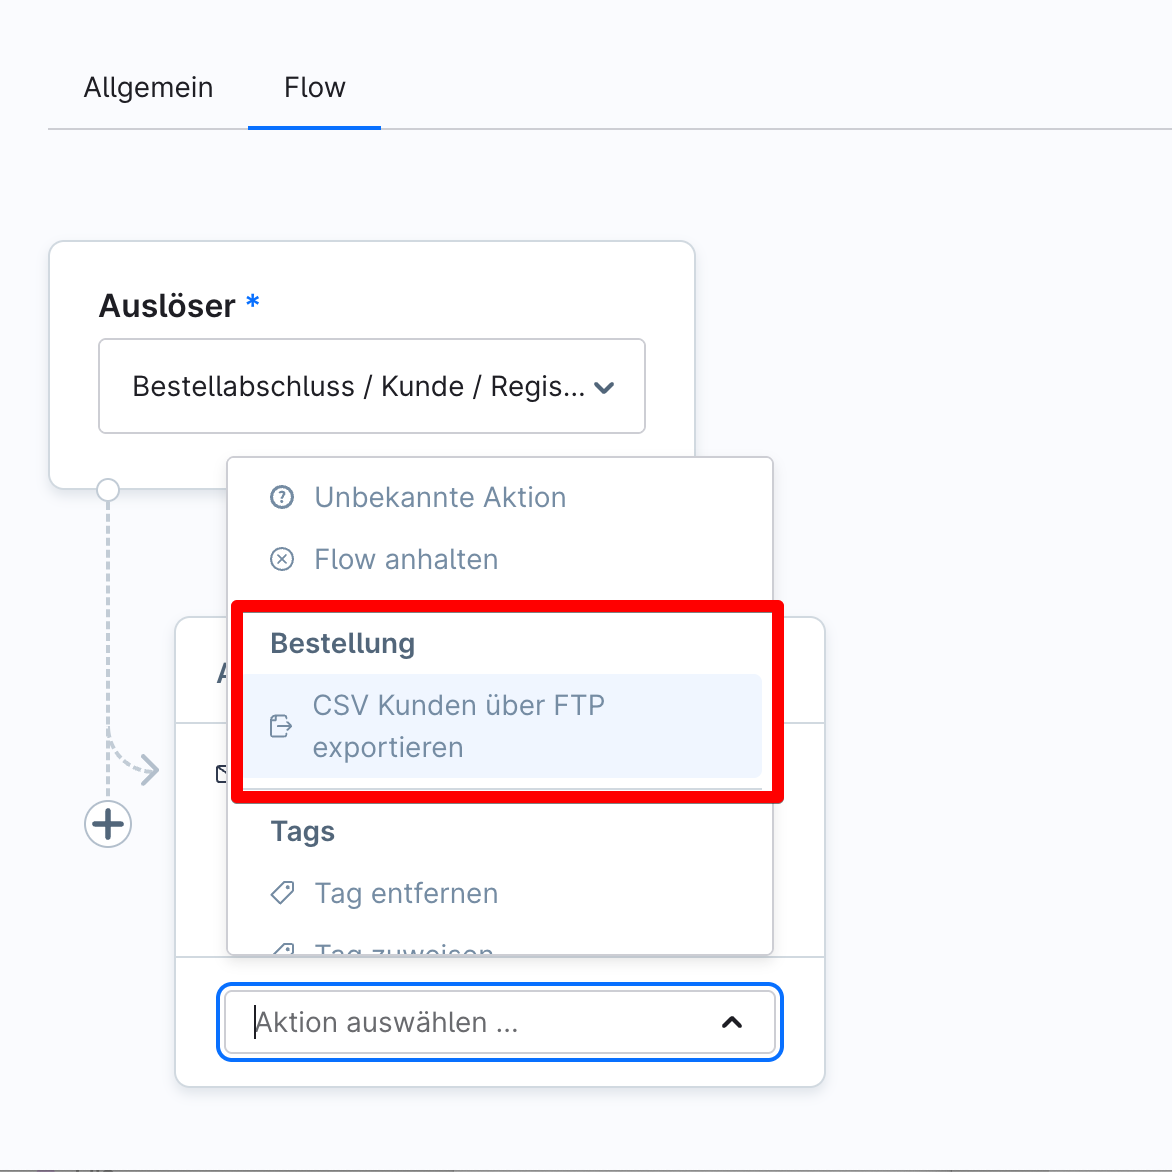1172x1172 pixels.
Task: Click the tag icon next to Tag zuweisen
Action: pyautogui.click(x=284, y=948)
